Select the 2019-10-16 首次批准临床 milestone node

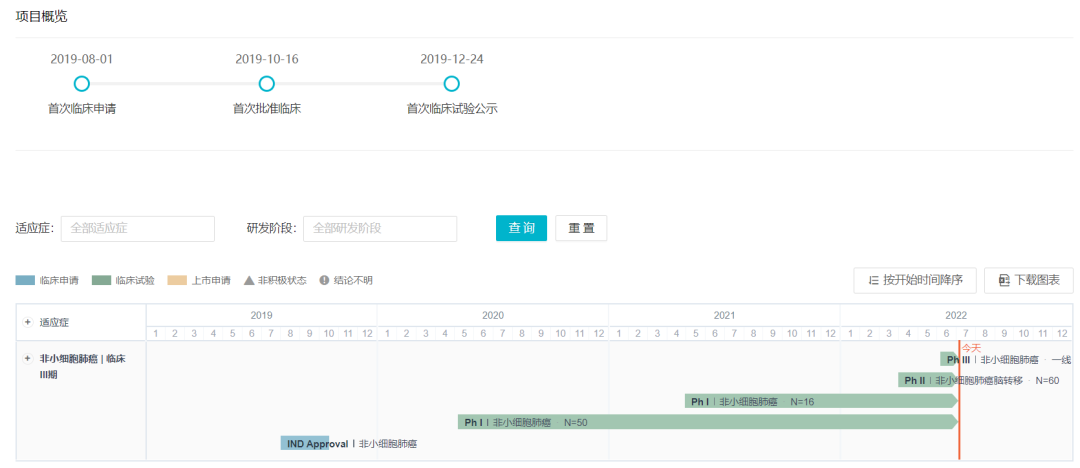(x=267, y=84)
